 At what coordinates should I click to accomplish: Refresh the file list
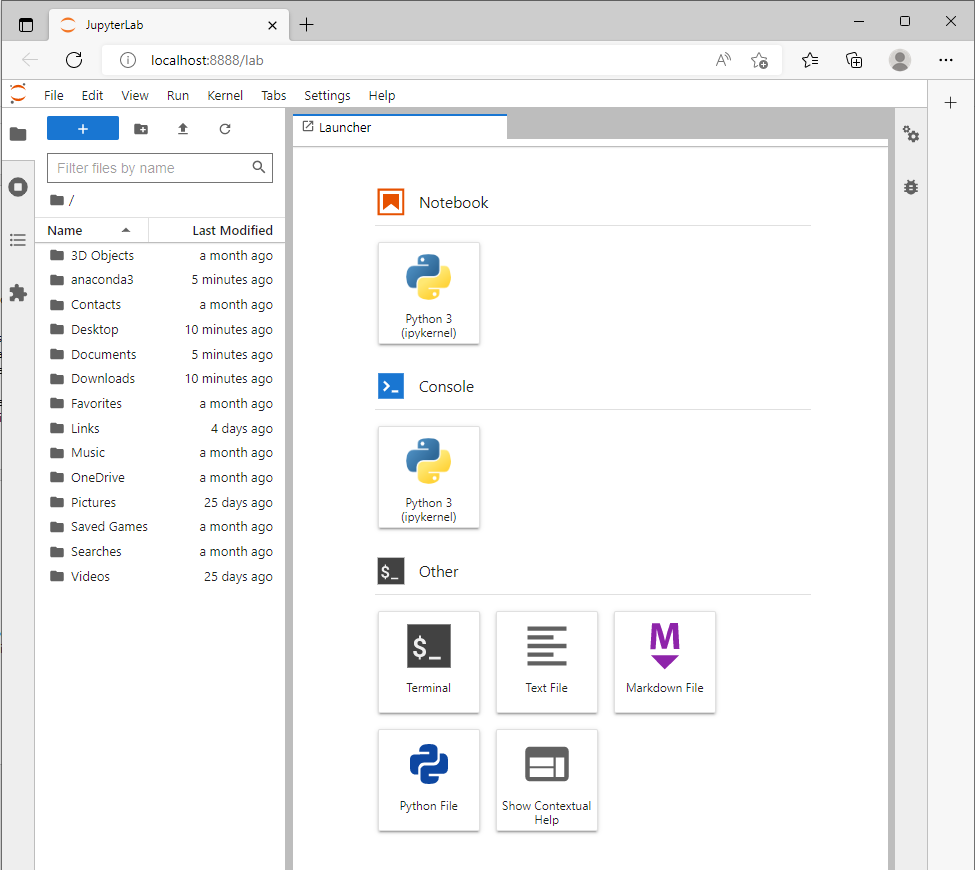pos(225,129)
